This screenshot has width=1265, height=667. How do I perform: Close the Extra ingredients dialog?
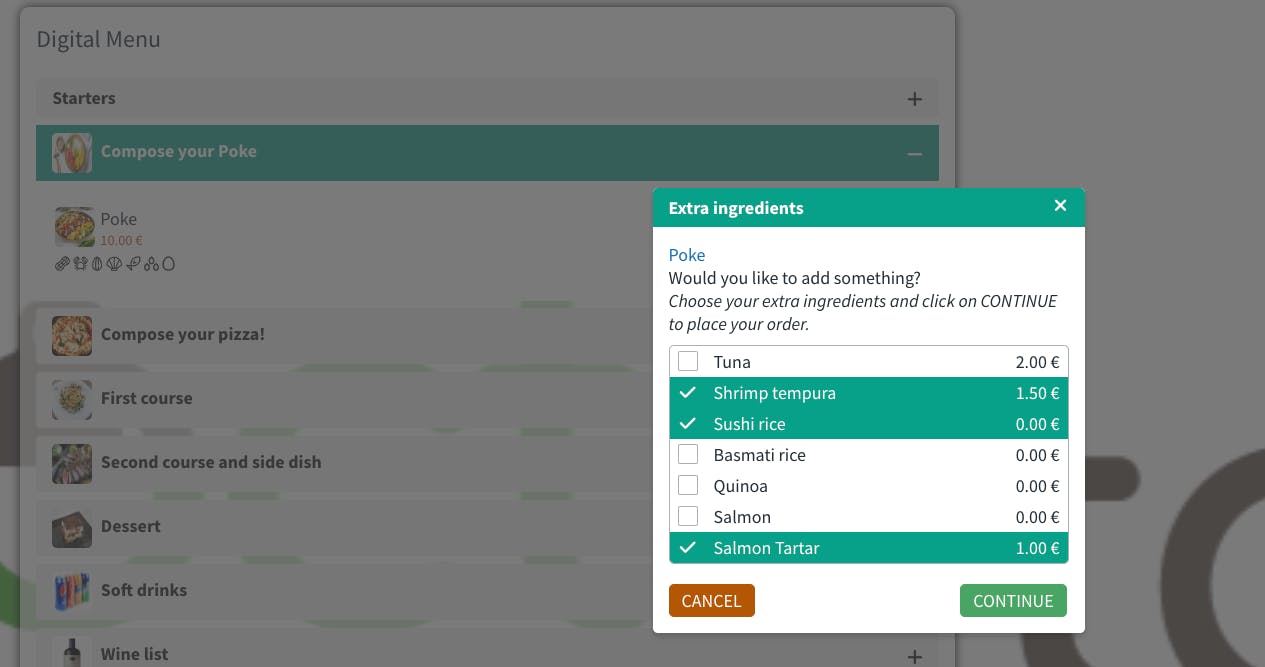[1060, 206]
